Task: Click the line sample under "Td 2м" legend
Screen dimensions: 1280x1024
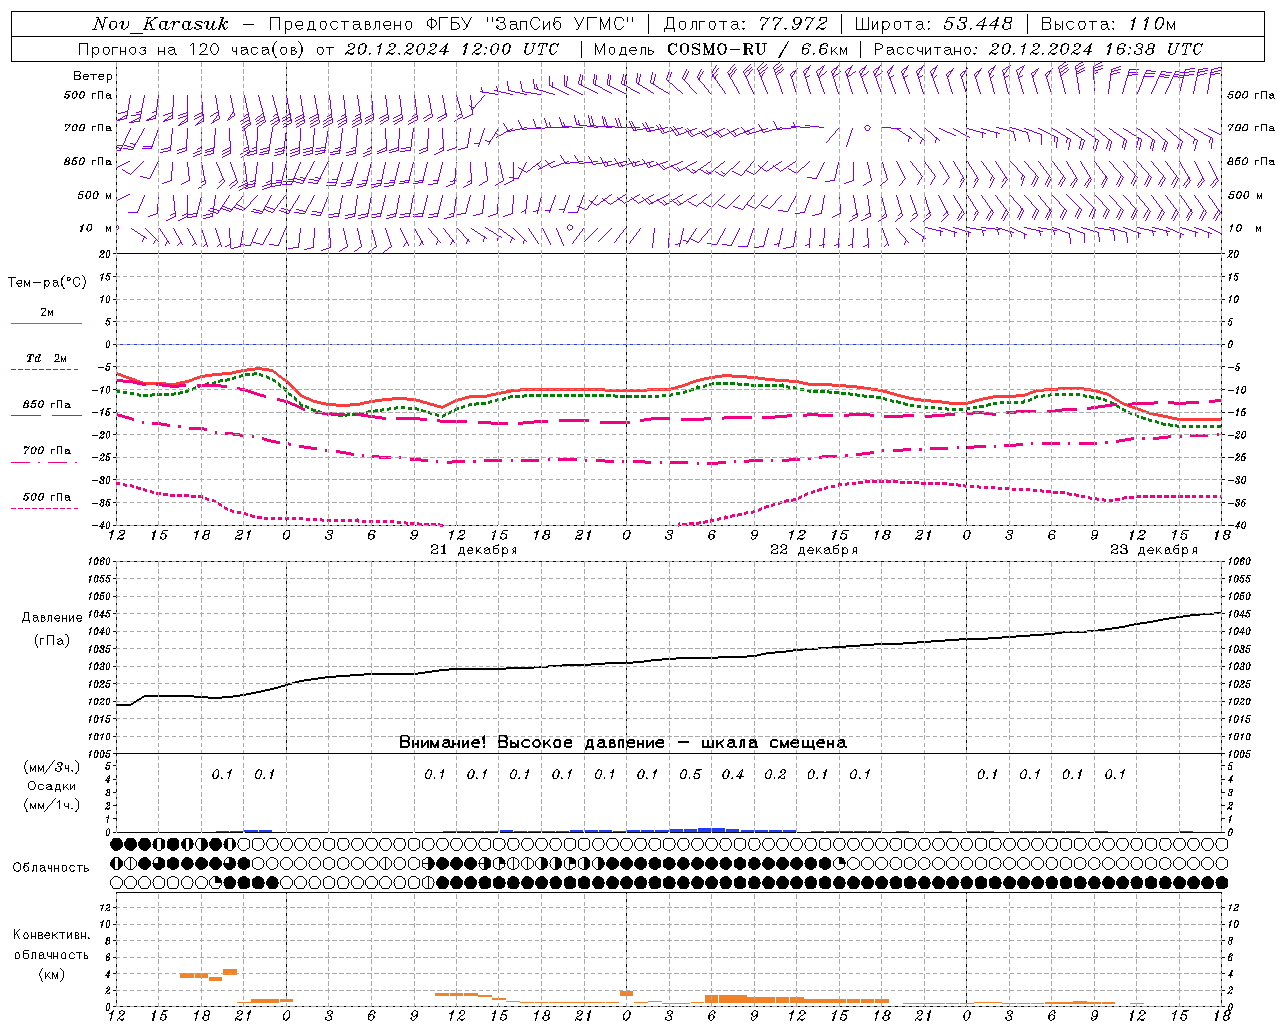Action: click(45, 370)
